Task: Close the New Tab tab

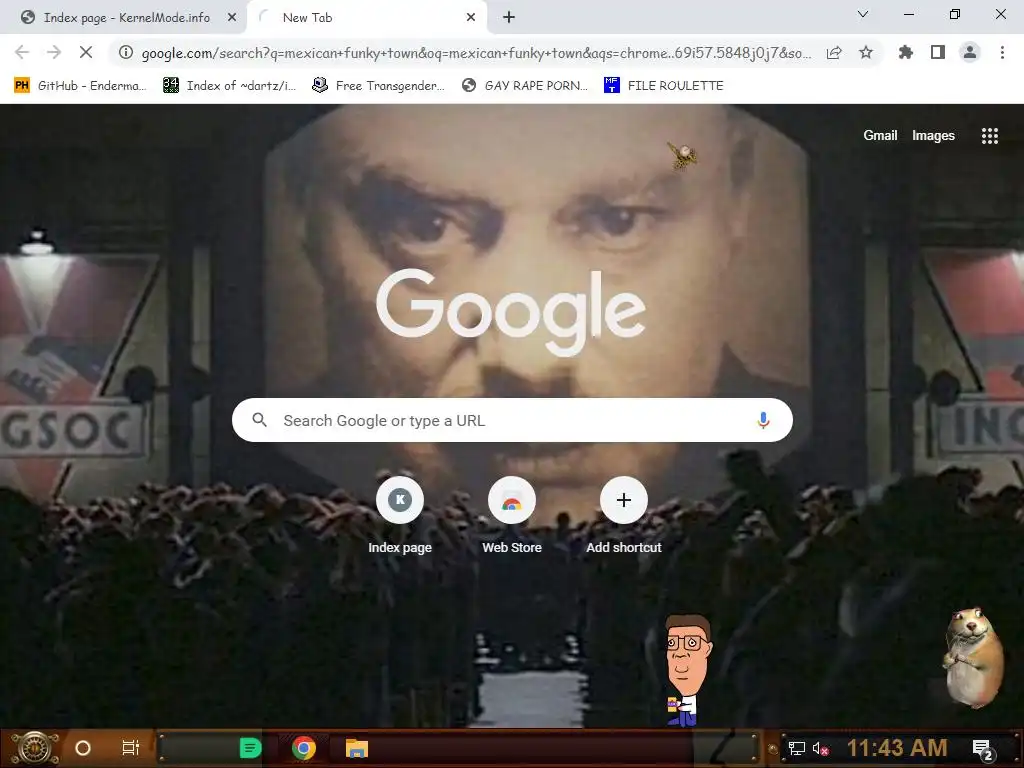Action: click(x=471, y=18)
